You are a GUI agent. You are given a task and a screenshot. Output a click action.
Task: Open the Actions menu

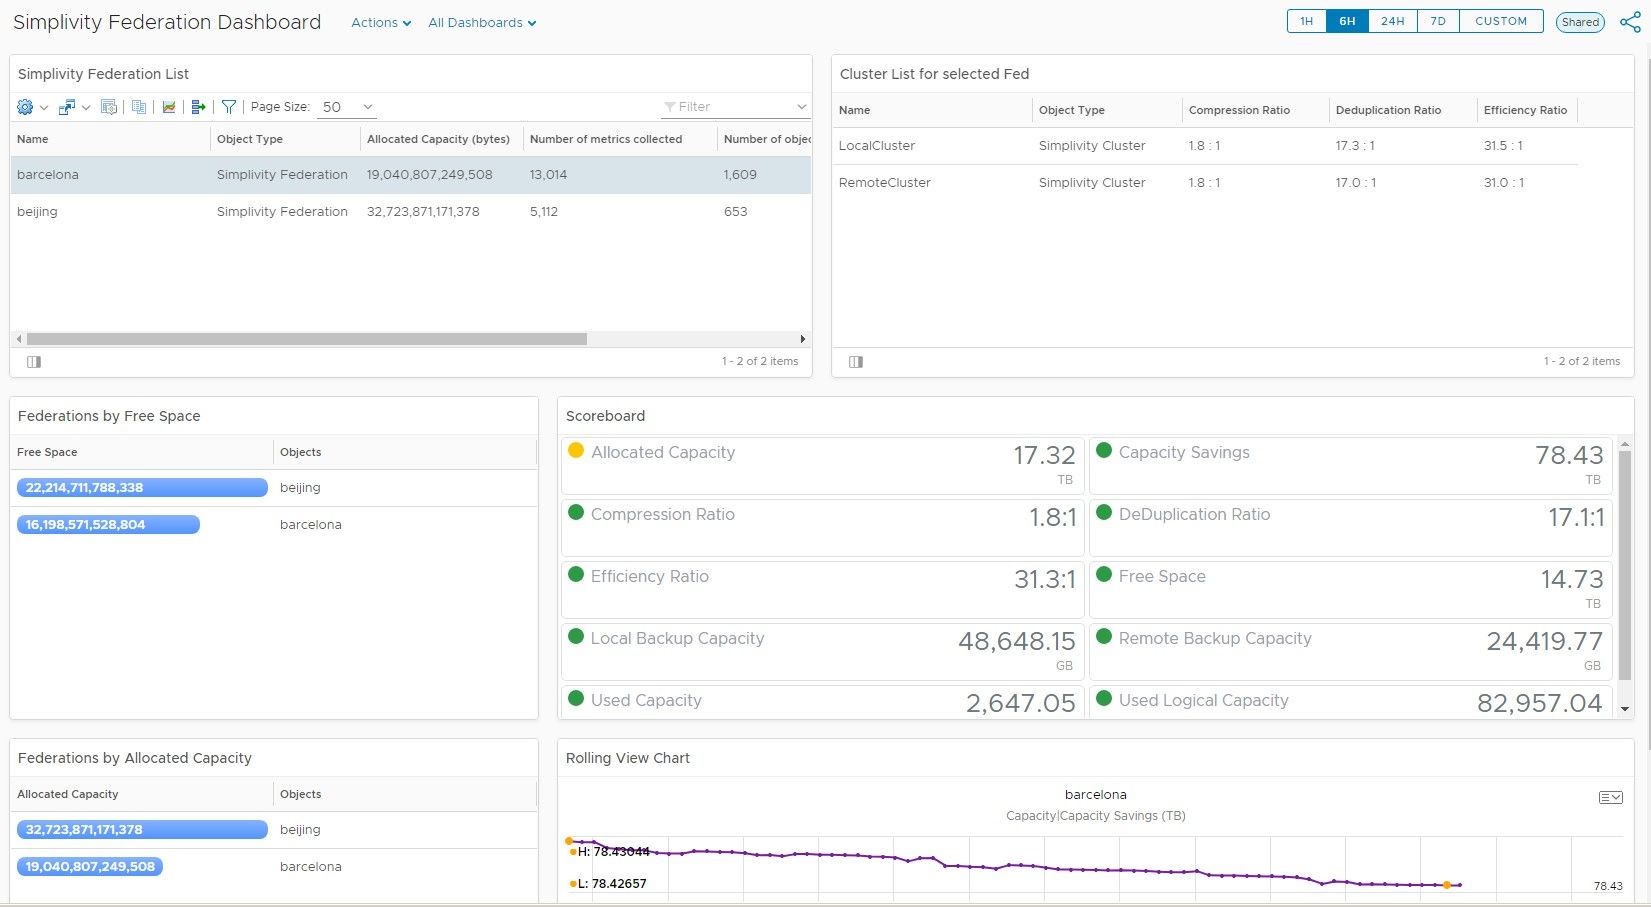click(x=381, y=22)
